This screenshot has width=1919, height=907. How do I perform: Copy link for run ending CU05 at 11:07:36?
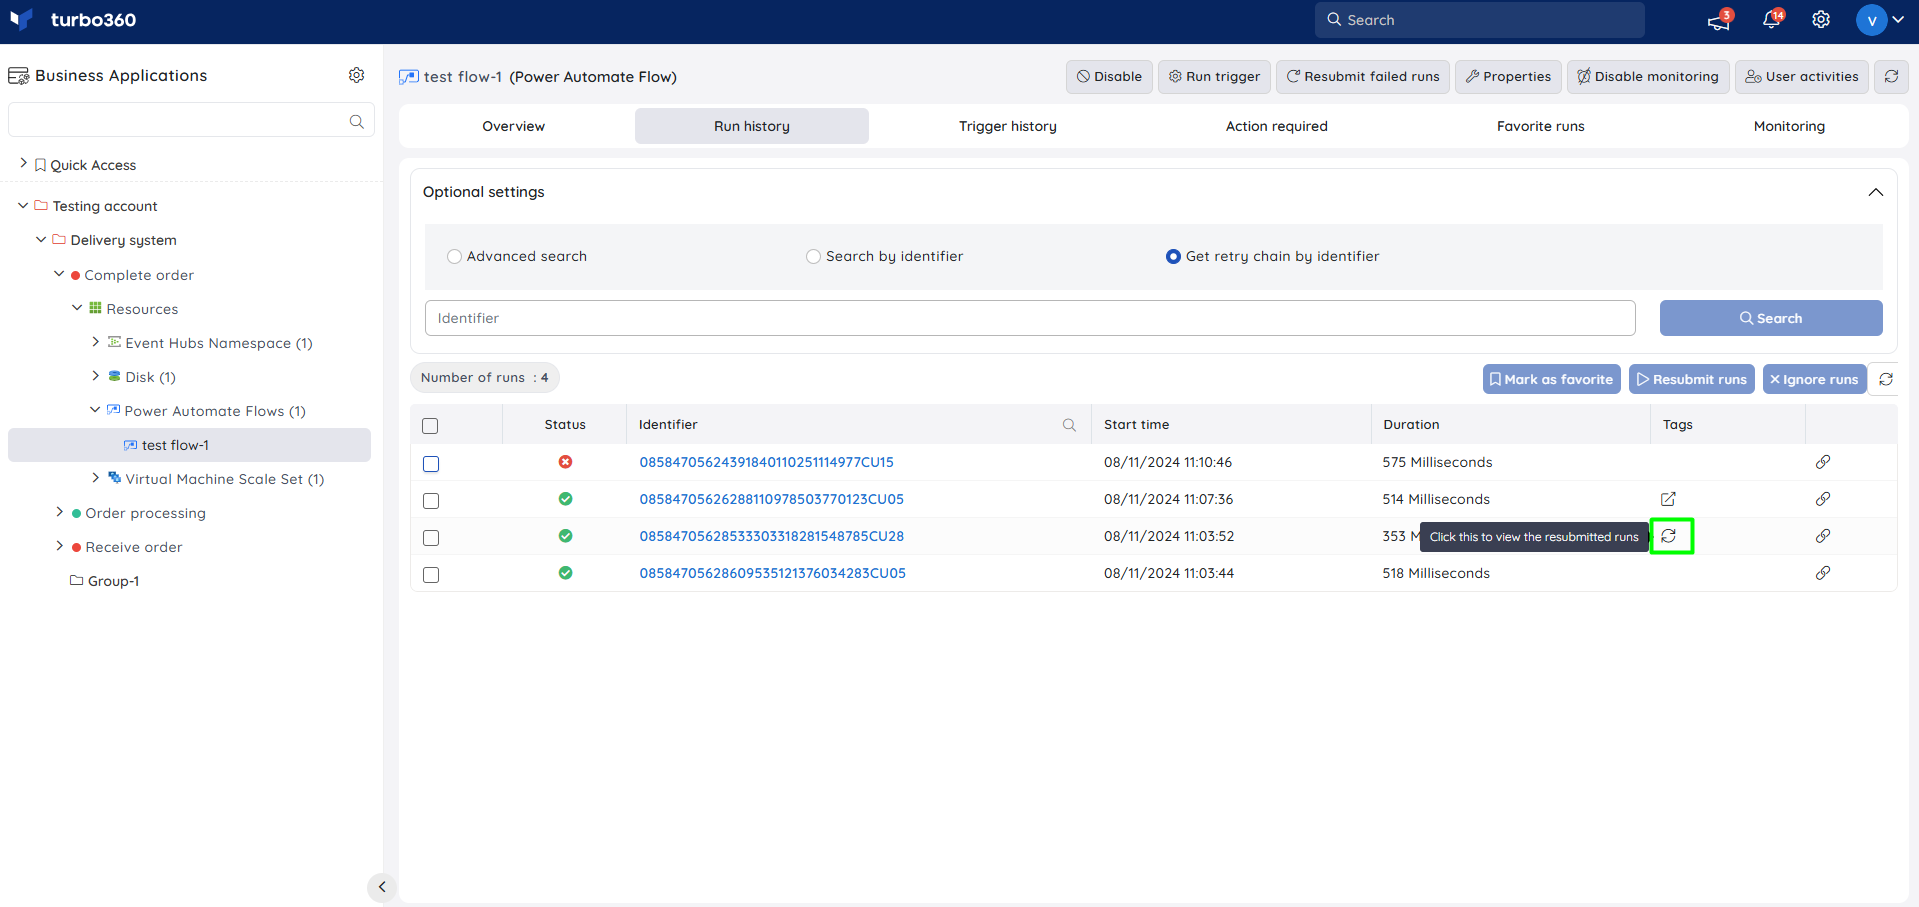(x=1823, y=499)
